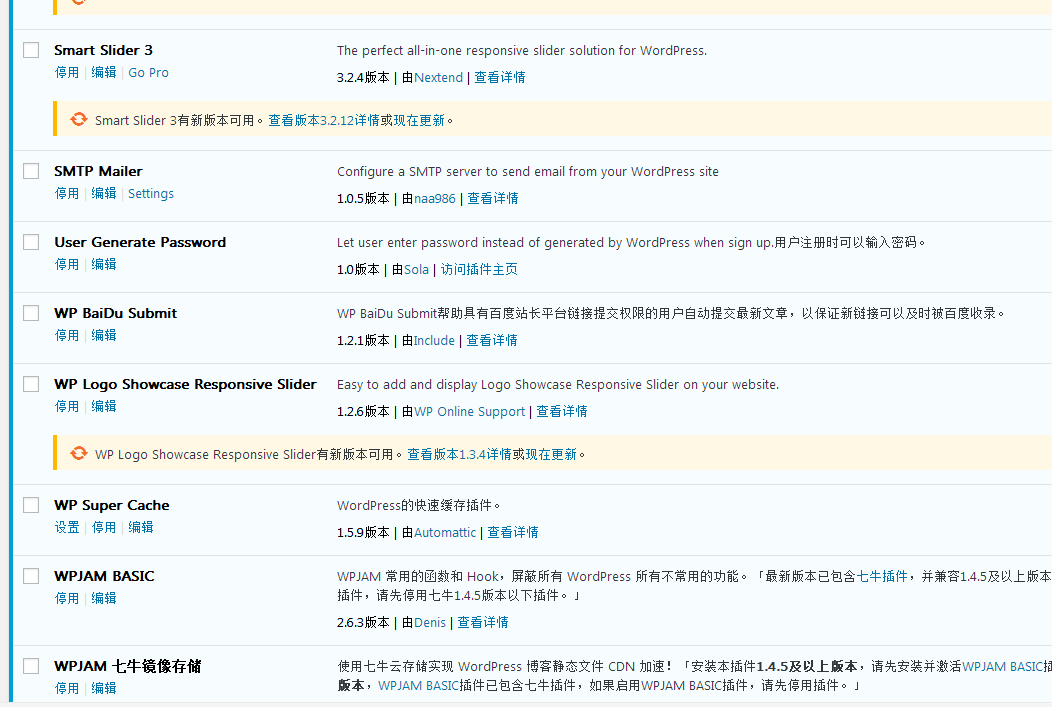Click the User Generate Password plugin name
The height and width of the screenshot is (707, 1052).
click(x=140, y=242)
